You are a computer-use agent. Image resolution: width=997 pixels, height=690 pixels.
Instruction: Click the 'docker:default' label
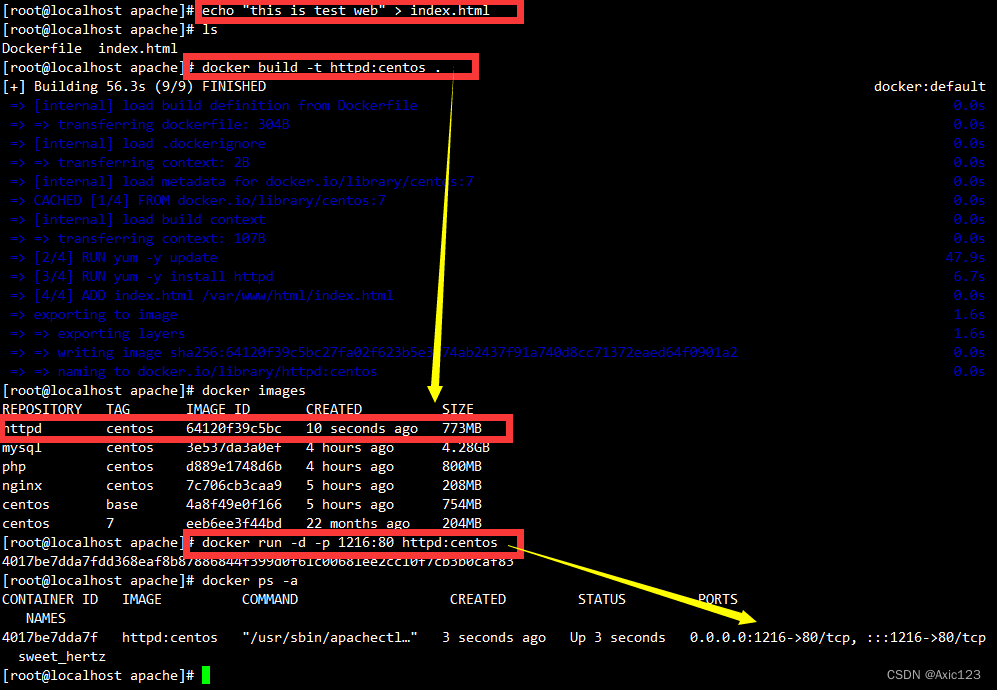click(x=929, y=86)
